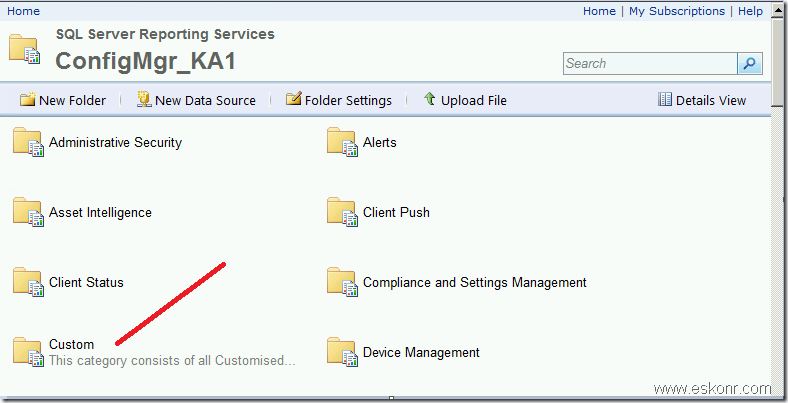Click into the Search text field

[x=650, y=63]
